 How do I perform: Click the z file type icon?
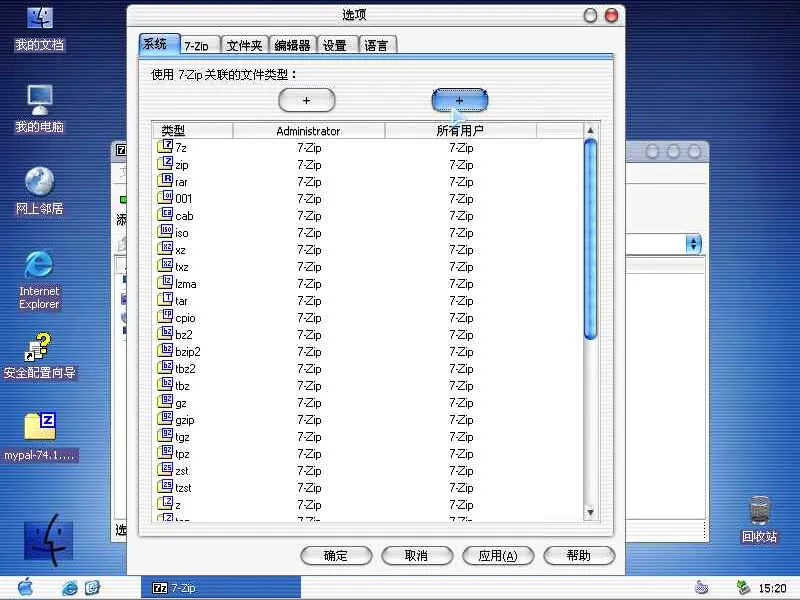[165, 504]
